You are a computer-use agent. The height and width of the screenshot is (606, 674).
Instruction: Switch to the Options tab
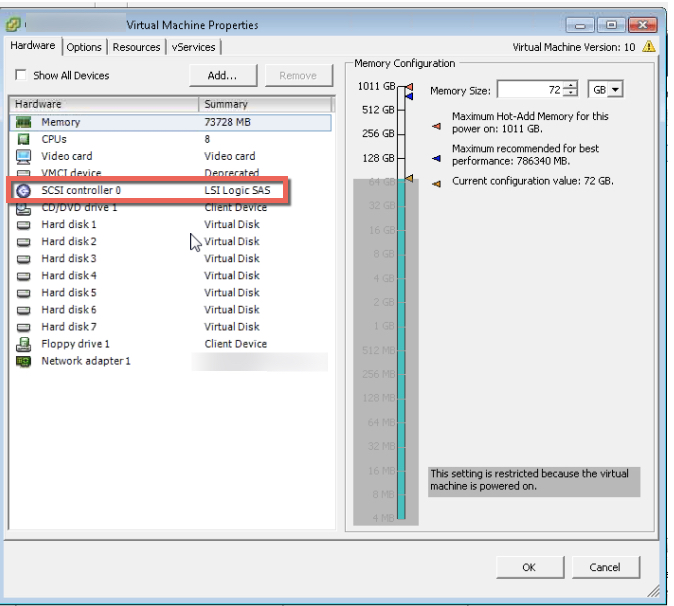click(85, 47)
